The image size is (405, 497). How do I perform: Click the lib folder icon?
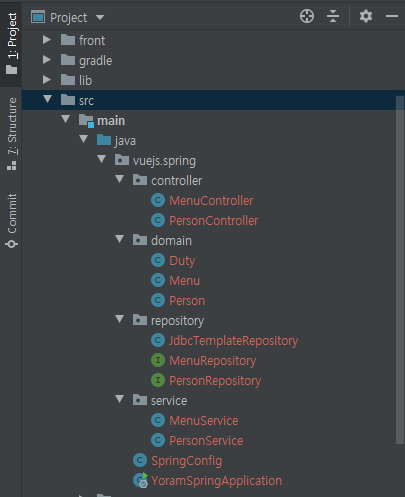(x=68, y=80)
